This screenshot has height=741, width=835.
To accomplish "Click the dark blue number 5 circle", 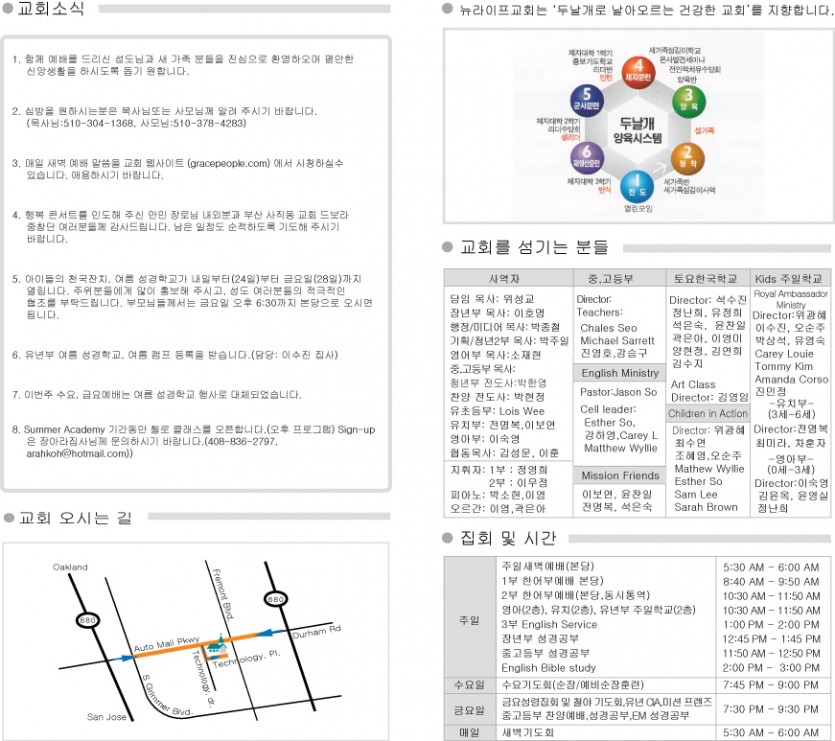I will click(x=586, y=100).
